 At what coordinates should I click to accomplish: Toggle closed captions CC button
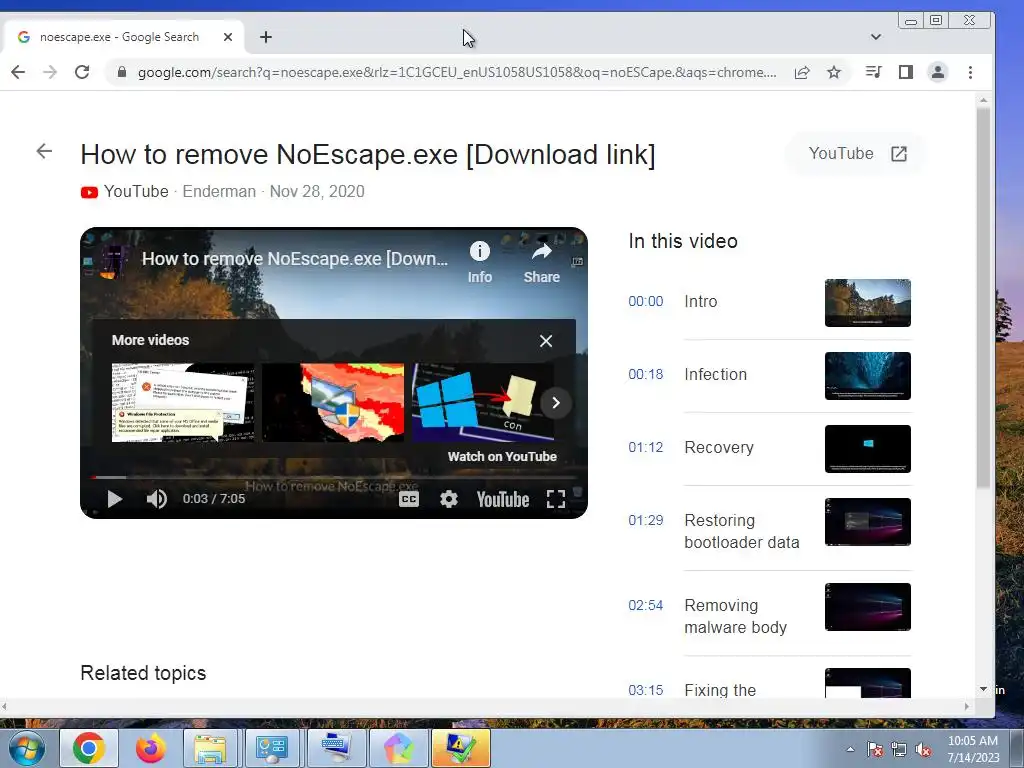pos(409,499)
